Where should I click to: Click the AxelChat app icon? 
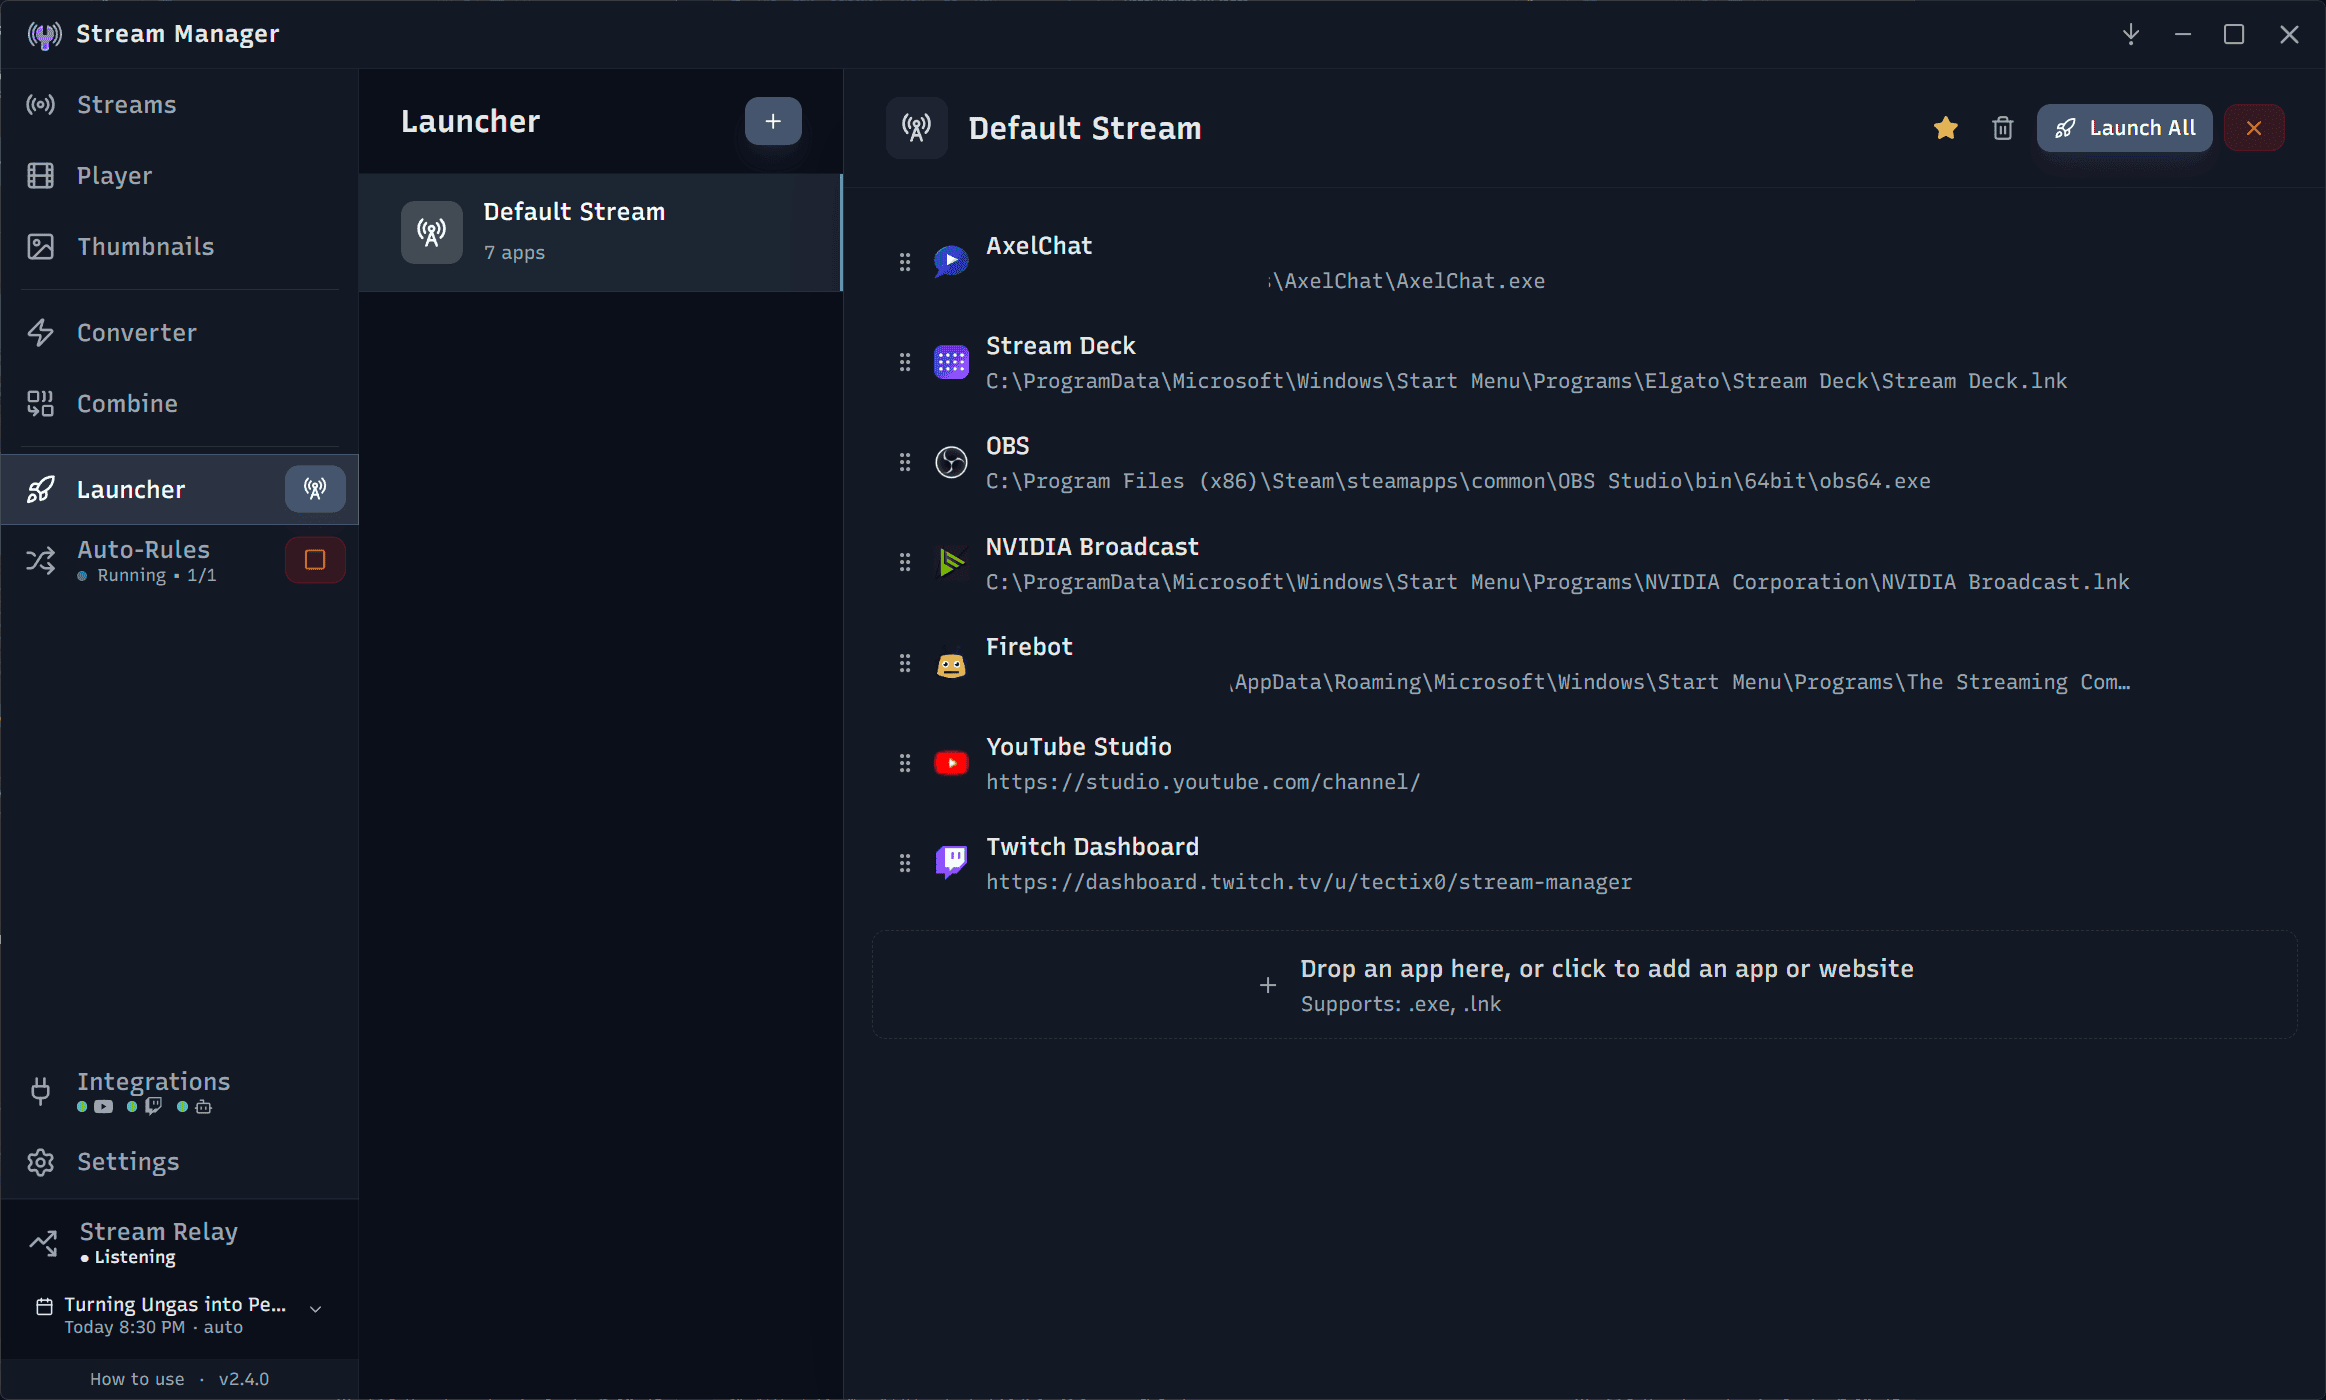coord(951,262)
